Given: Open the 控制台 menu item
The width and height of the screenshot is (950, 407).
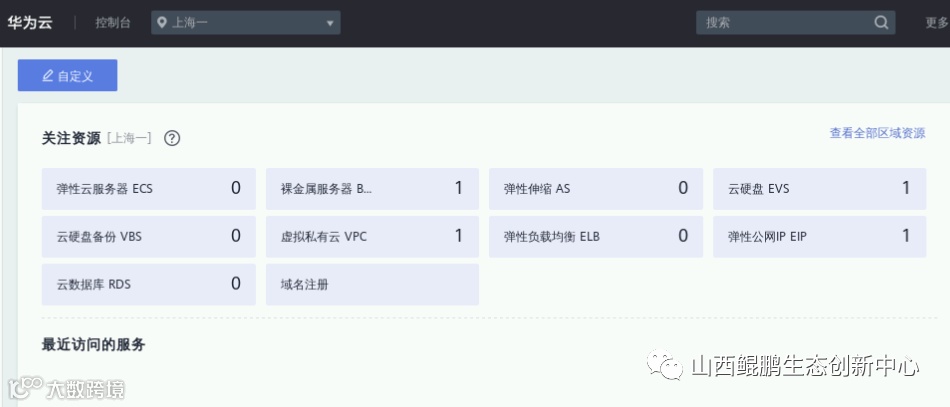Looking at the screenshot, I should [x=112, y=22].
